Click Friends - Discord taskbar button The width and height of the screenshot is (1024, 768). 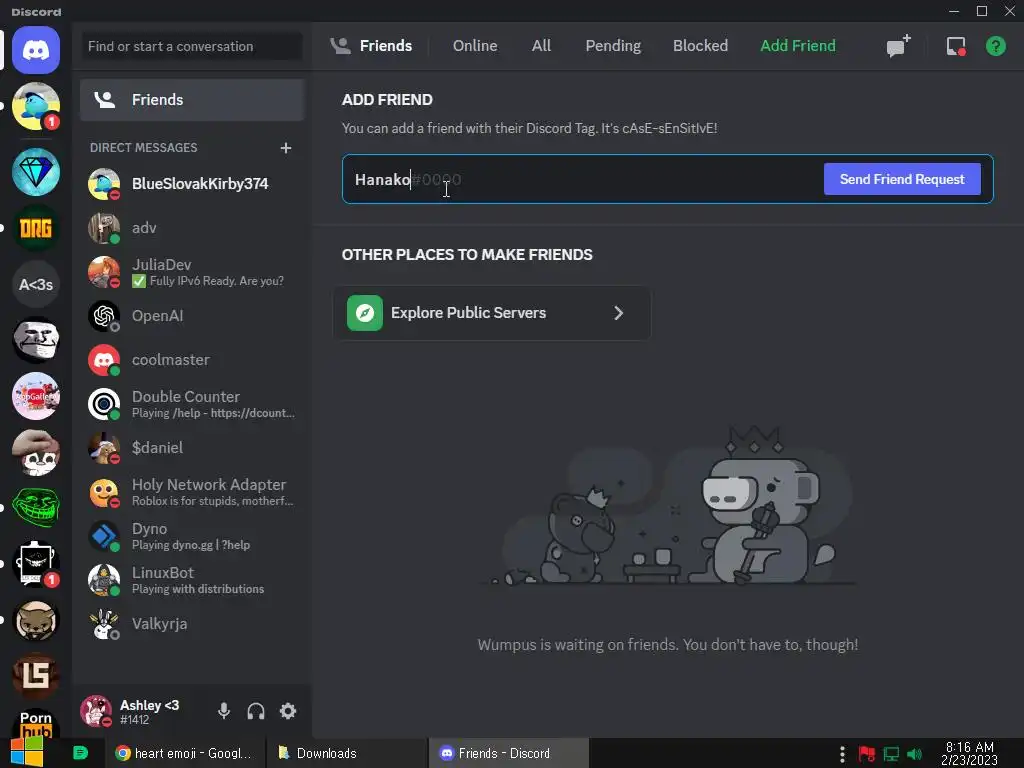point(509,753)
